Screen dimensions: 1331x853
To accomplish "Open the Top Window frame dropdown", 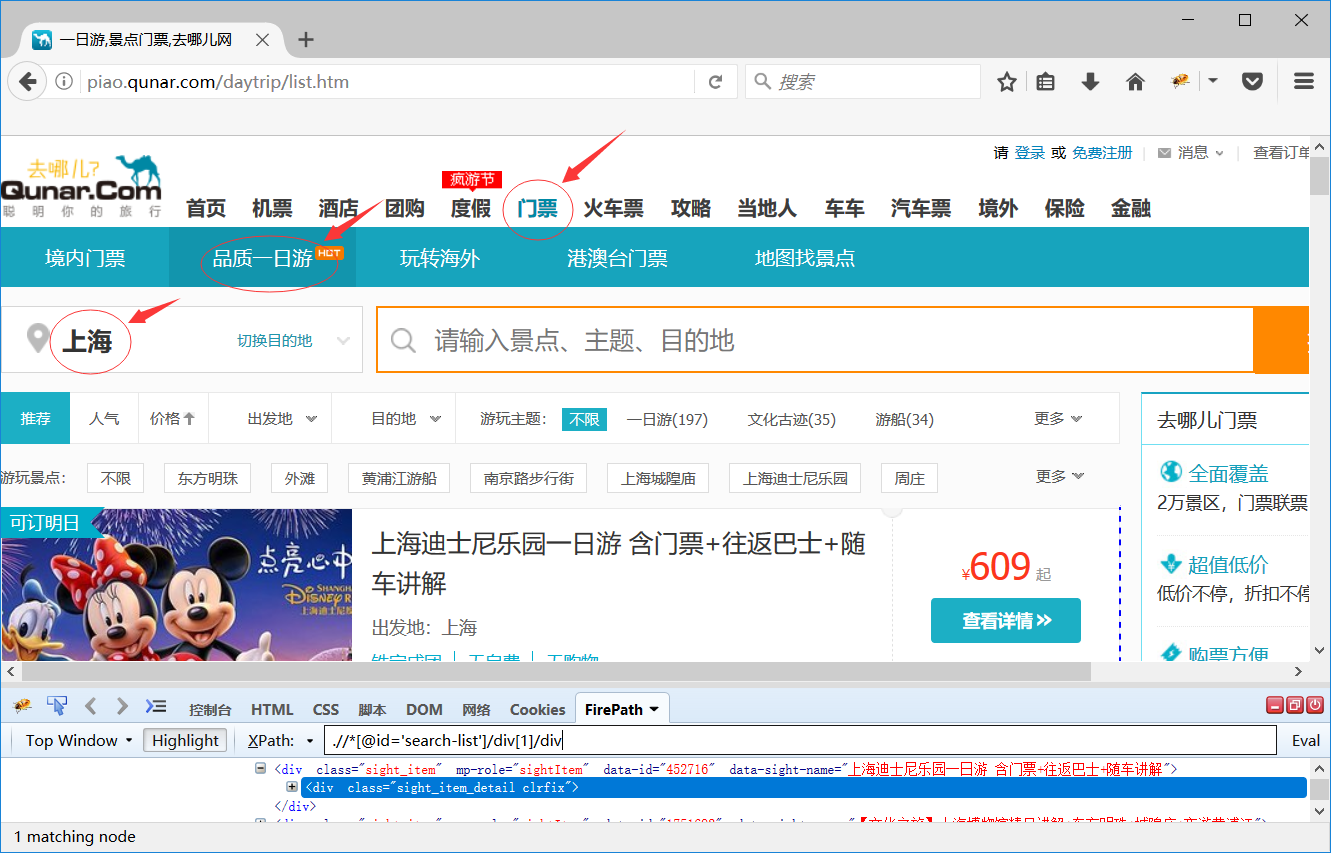I will [78, 740].
